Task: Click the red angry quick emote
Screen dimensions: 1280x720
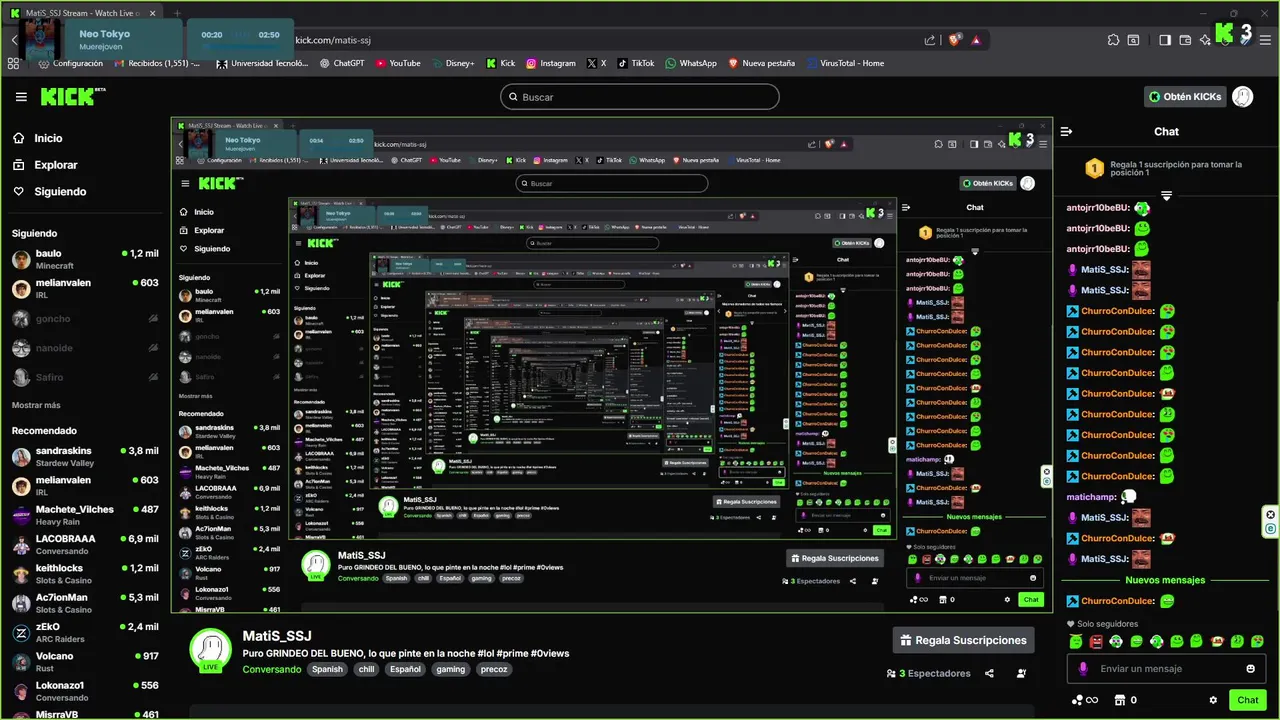Action: pyautogui.click(x=1096, y=641)
